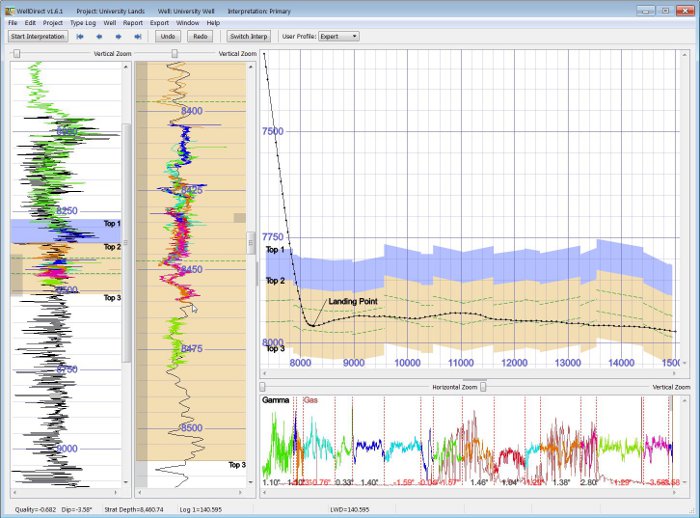Jump to last interpretation segment icon
This screenshot has width=700, height=518.
click(x=138, y=37)
